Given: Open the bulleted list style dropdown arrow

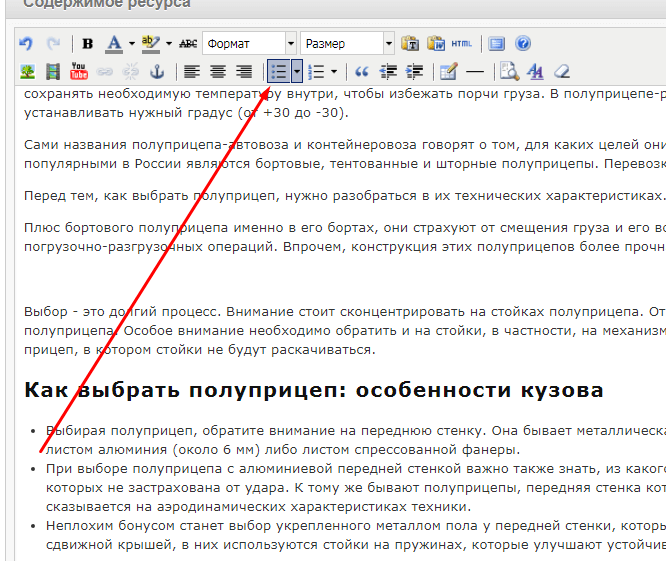Looking at the screenshot, I should [297, 71].
